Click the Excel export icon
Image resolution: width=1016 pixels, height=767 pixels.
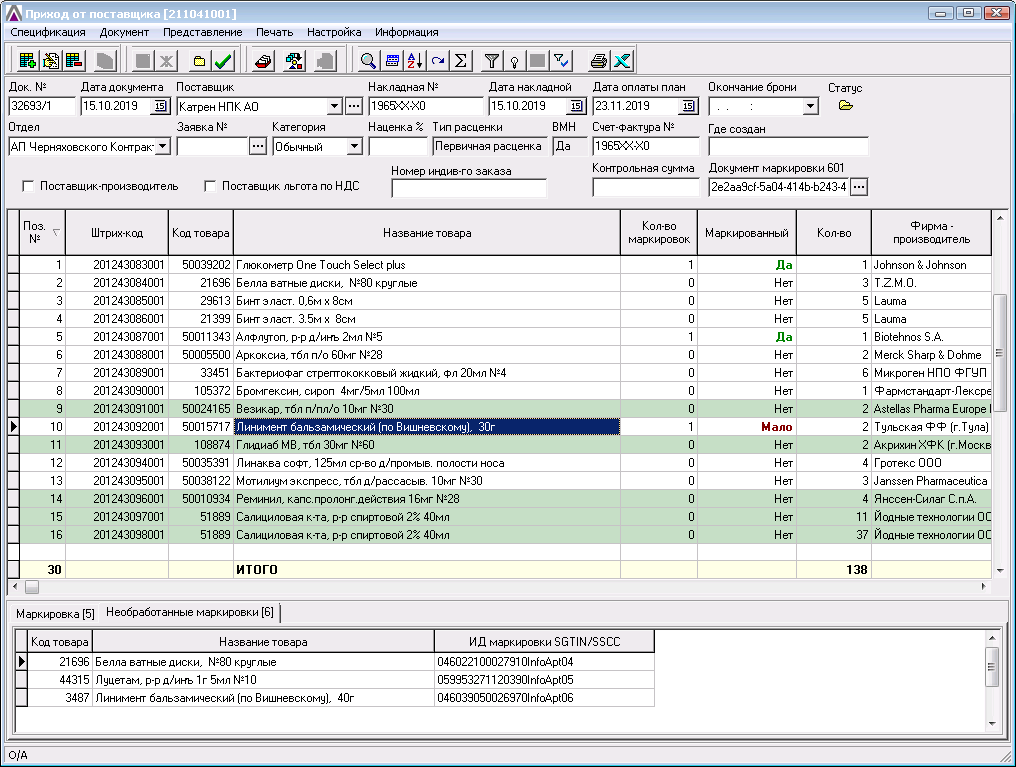(622, 61)
